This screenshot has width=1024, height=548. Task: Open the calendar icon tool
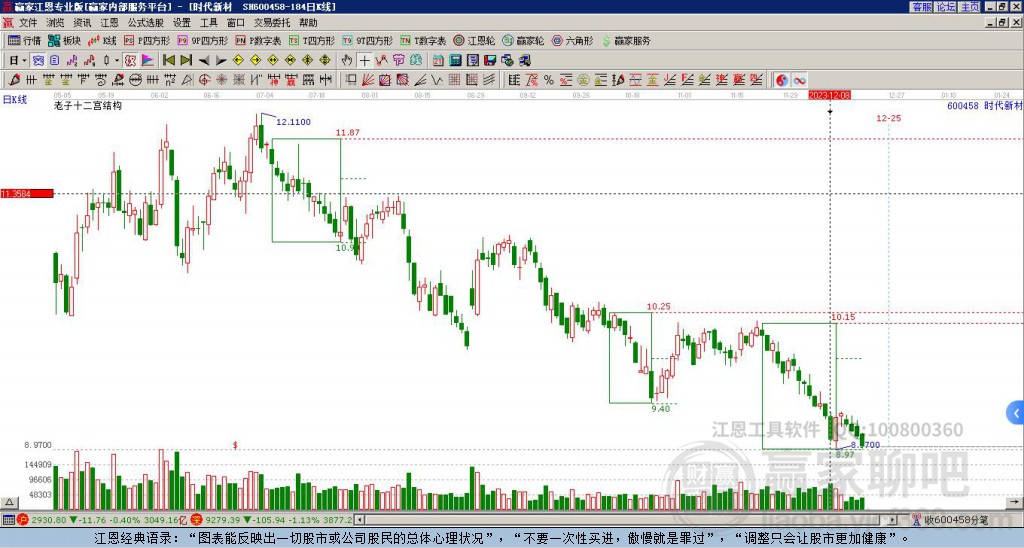[438, 60]
